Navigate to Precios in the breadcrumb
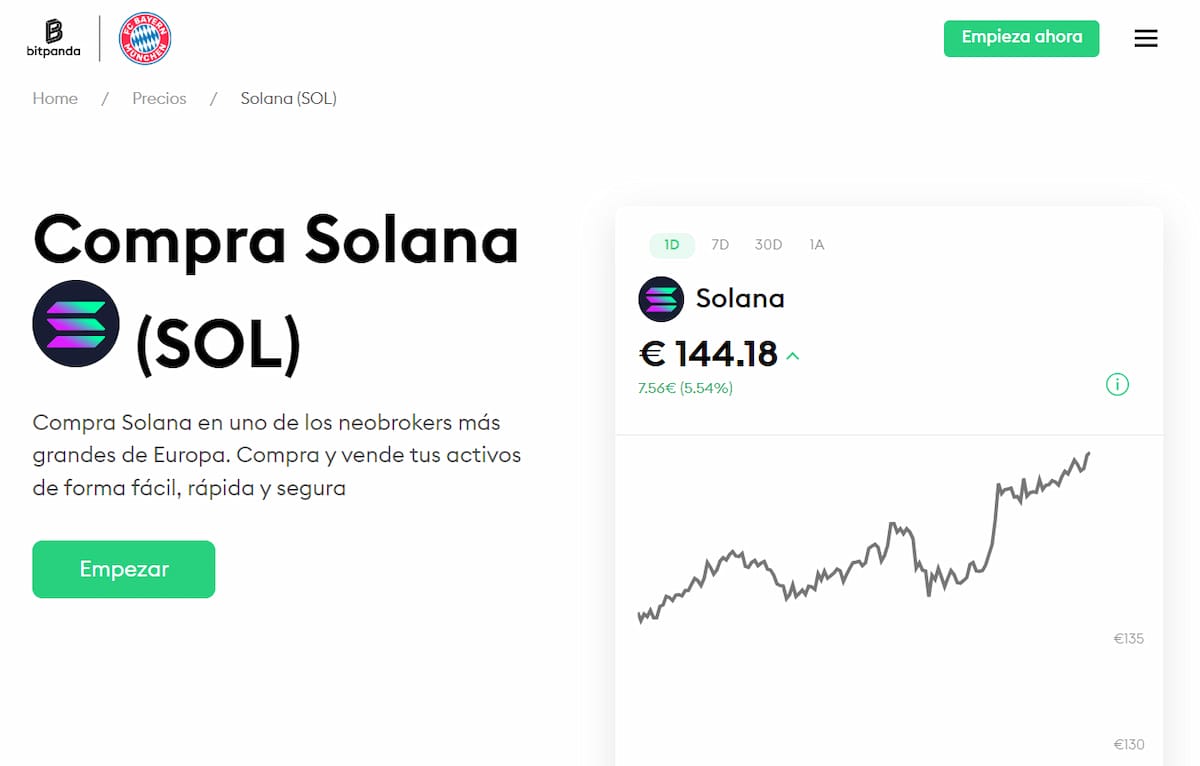The width and height of the screenshot is (1200, 766). point(159,98)
